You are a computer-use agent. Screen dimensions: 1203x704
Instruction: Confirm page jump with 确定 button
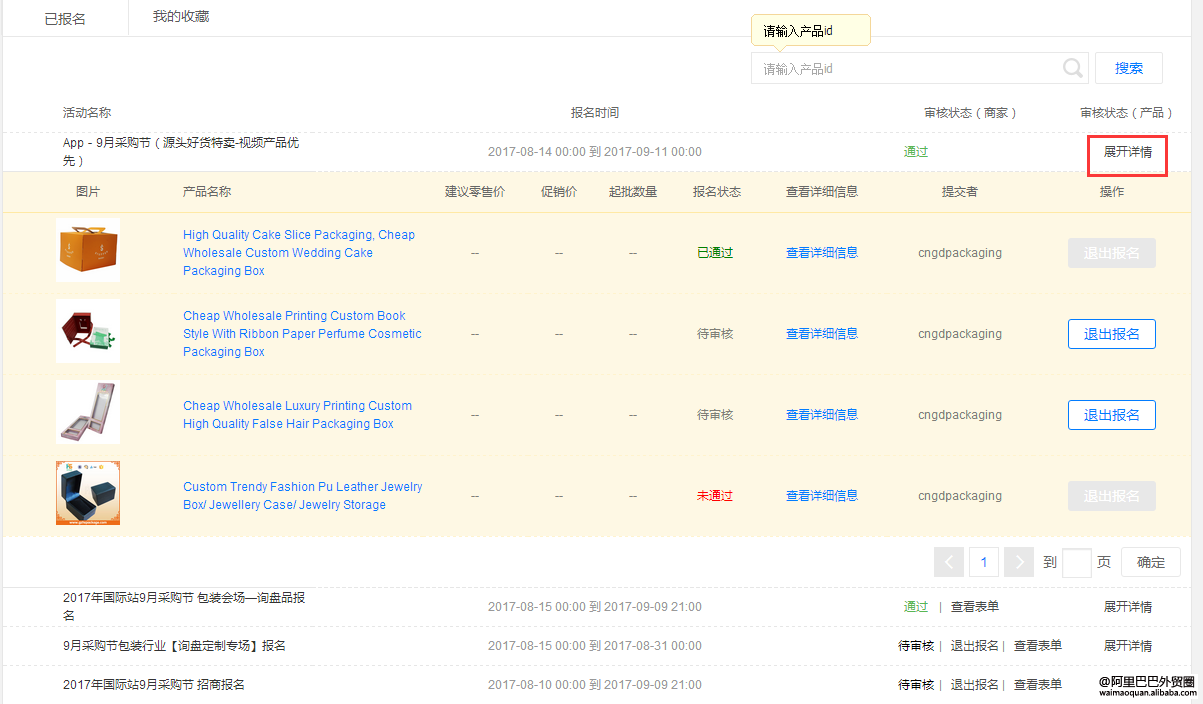click(x=1150, y=562)
